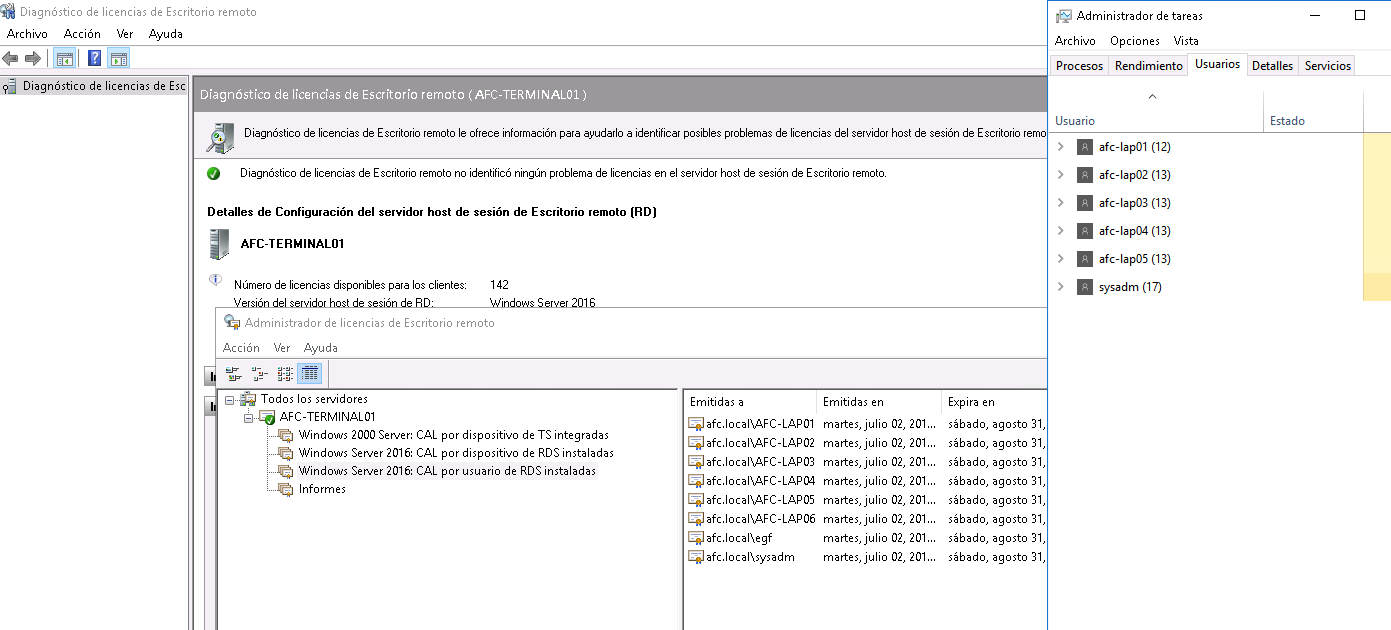Click the user avatar icon of afc-lap01
The image size is (1391, 630).
tap(1085, 147)
